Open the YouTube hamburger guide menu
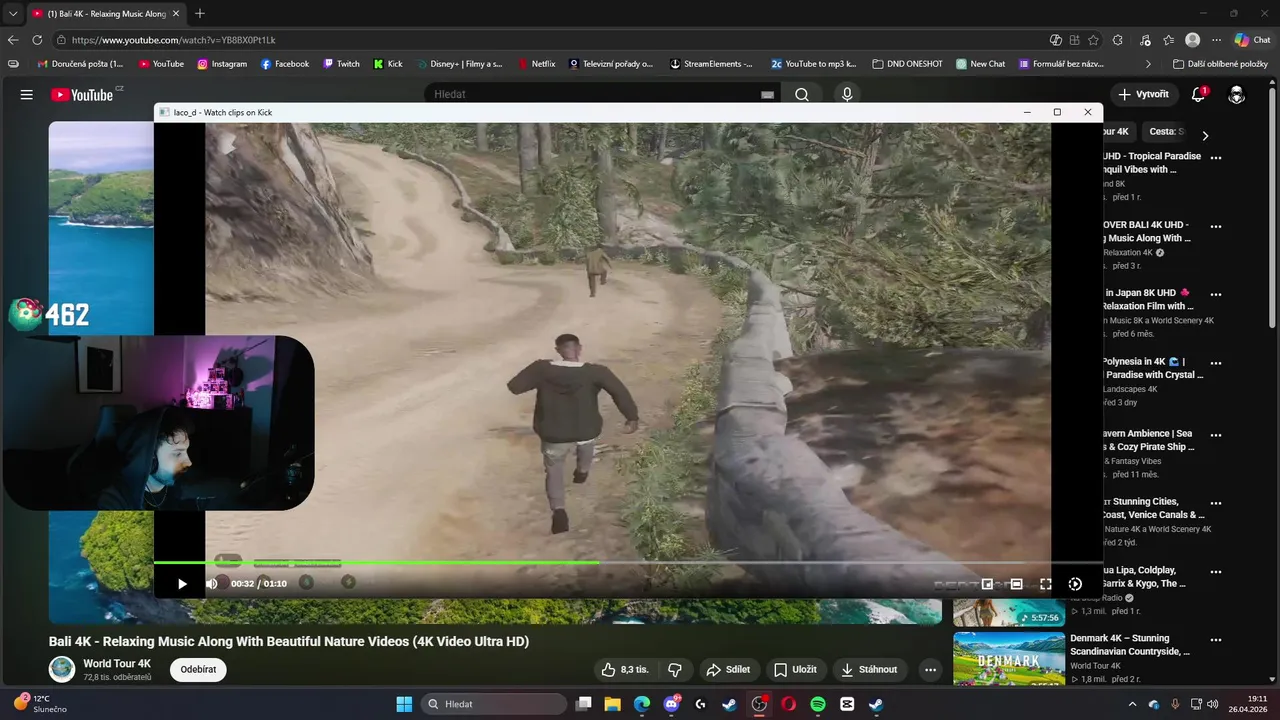 tap(27, 94)
